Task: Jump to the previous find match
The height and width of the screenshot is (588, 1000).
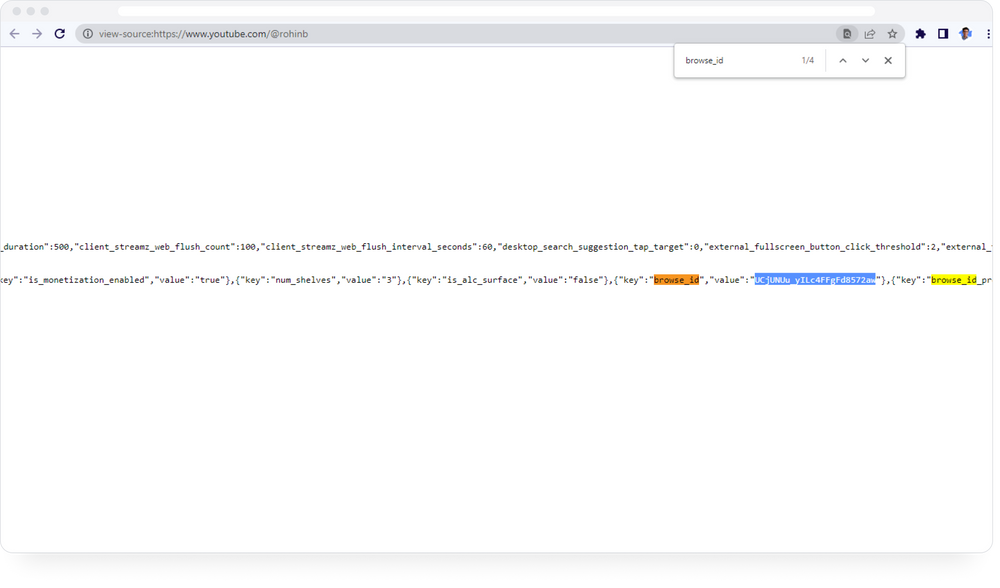Action: coord(842,61)
